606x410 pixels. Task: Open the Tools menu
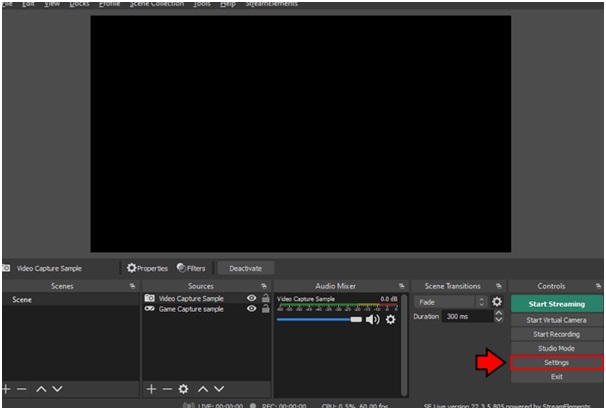point(202,4)
